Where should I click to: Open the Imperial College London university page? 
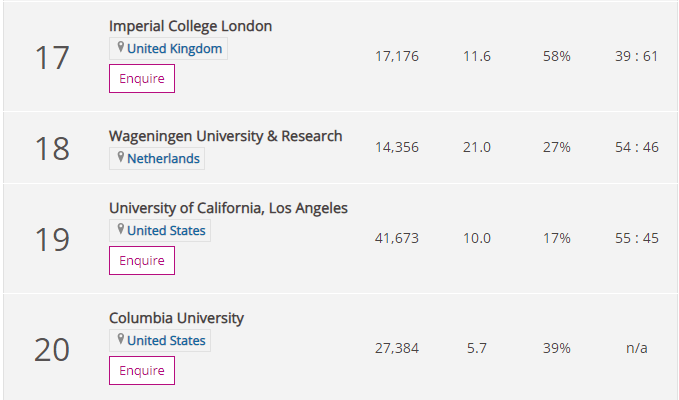(191, 26)
